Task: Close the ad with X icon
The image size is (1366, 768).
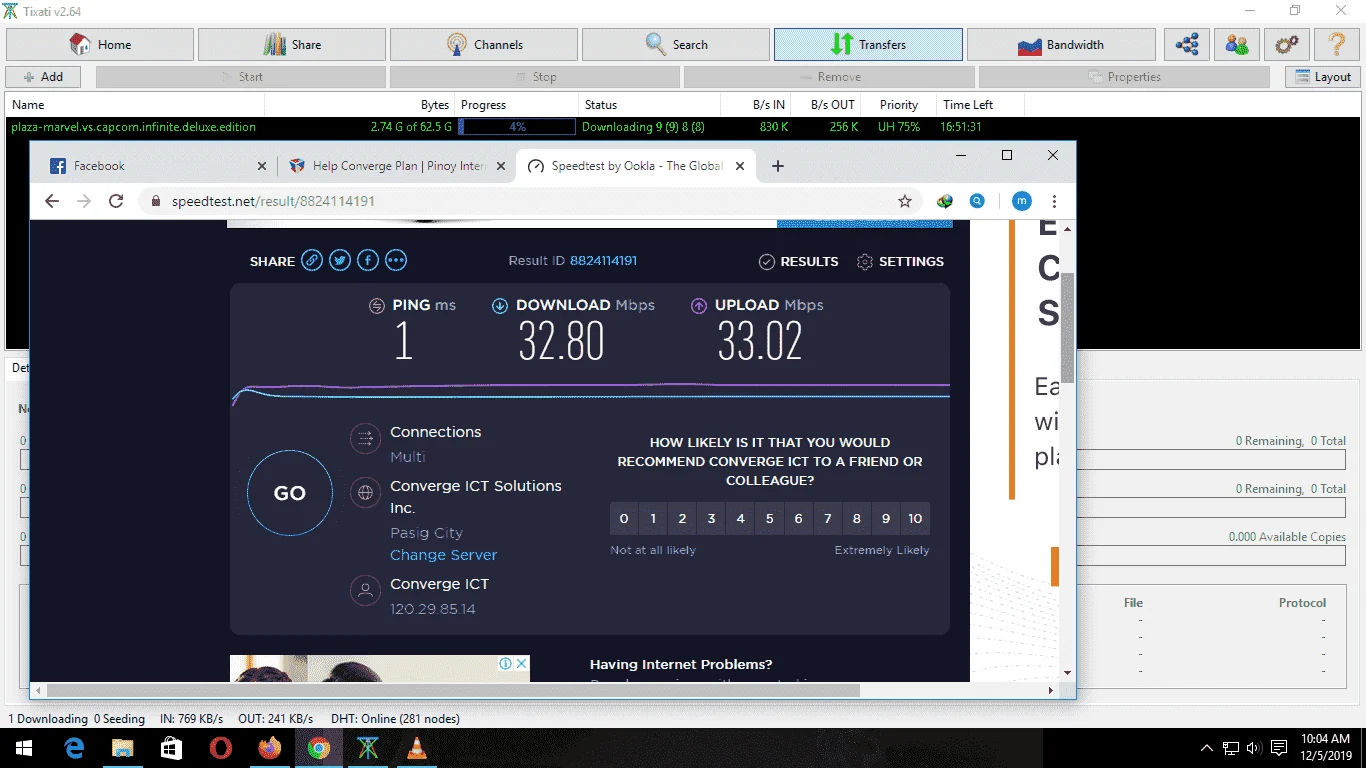Action: 521,664
